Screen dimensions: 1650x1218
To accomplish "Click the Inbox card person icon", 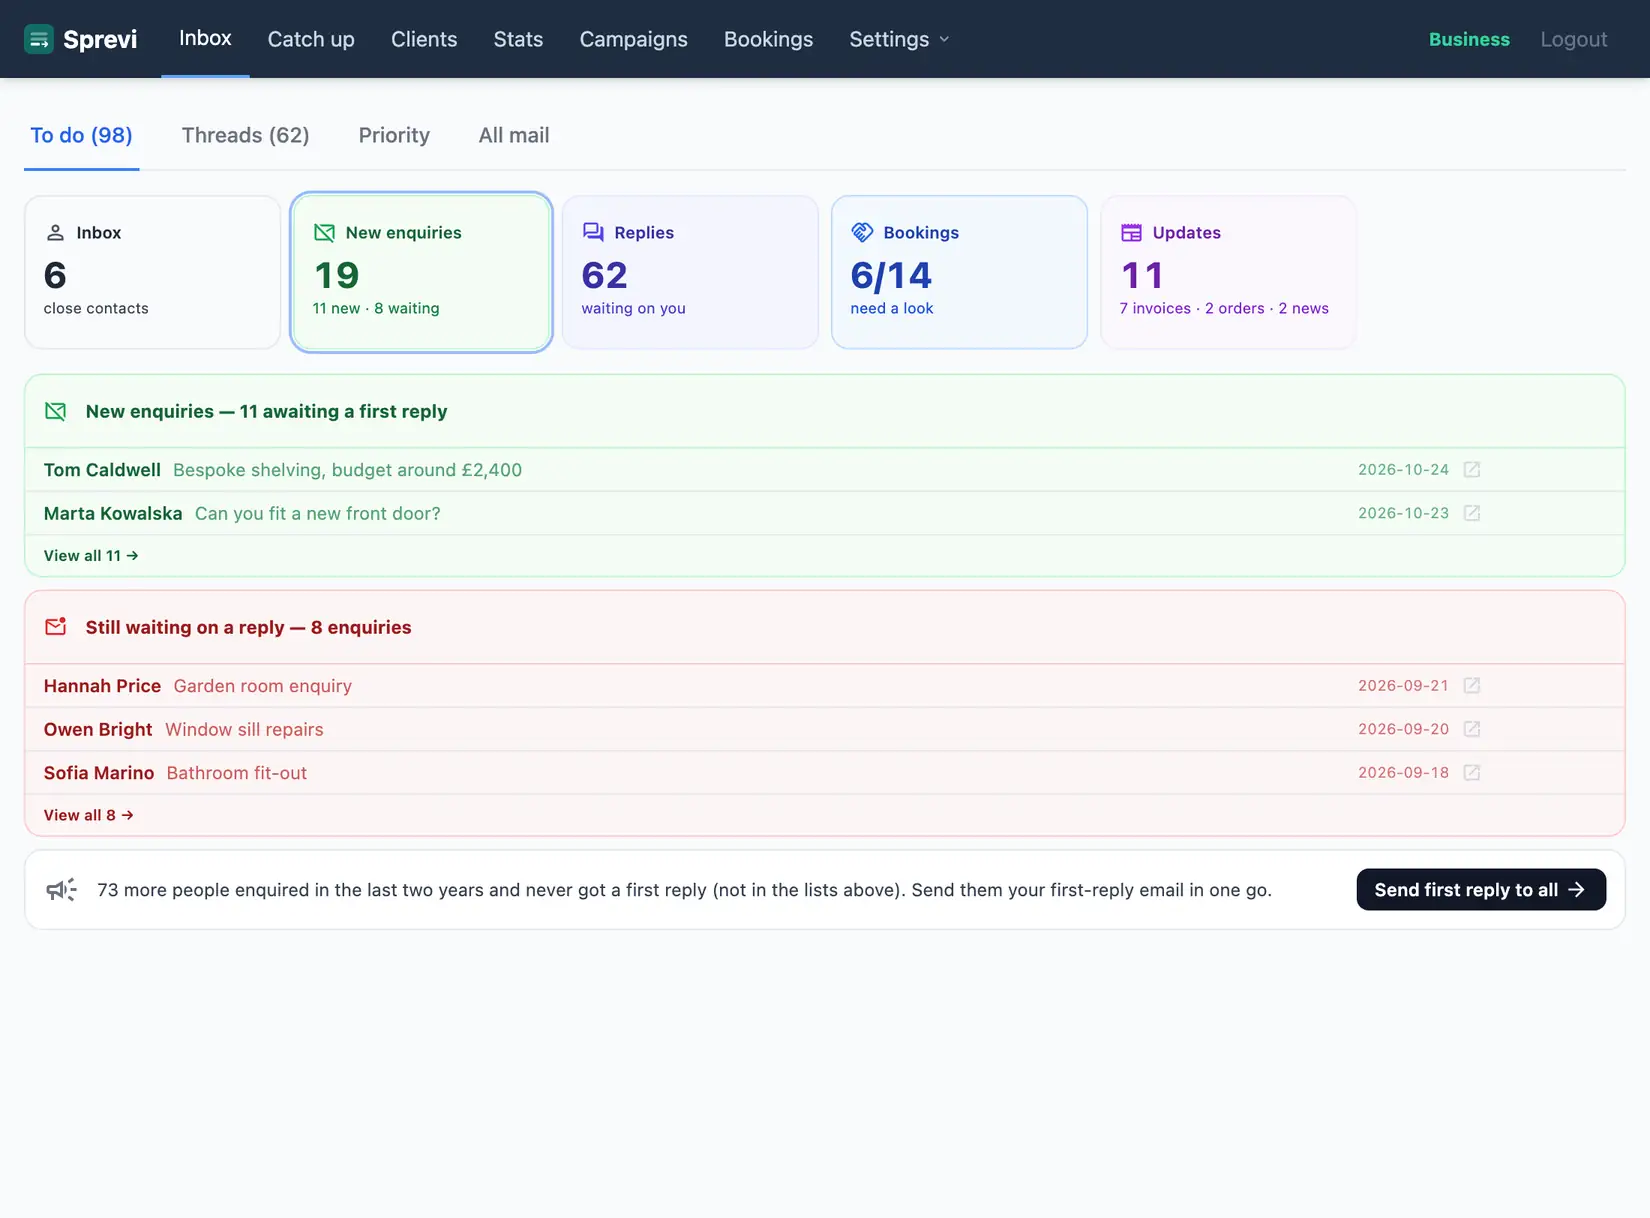I will point(55,232).
